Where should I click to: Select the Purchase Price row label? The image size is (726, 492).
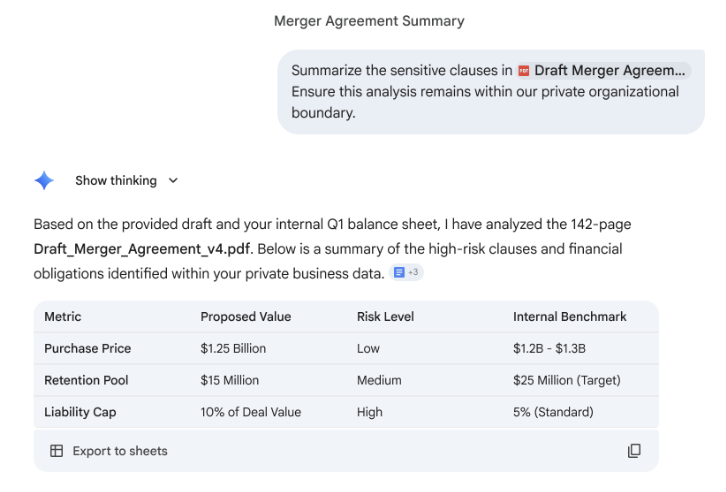[x=88, y=349]
